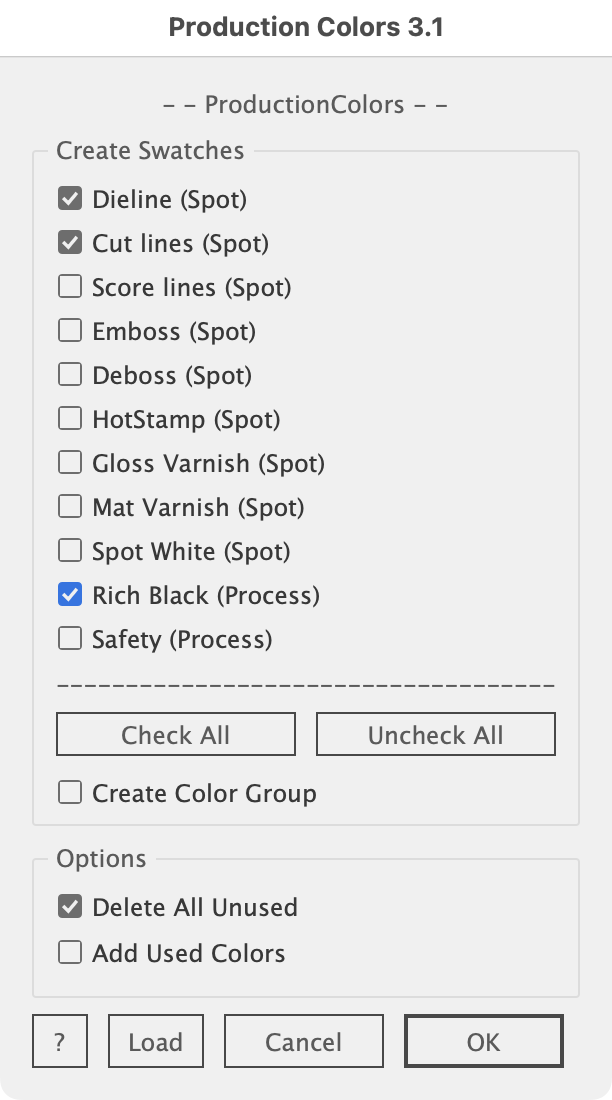Check the Safety (Process) option
612x1100 pixels.
point(70,639)
